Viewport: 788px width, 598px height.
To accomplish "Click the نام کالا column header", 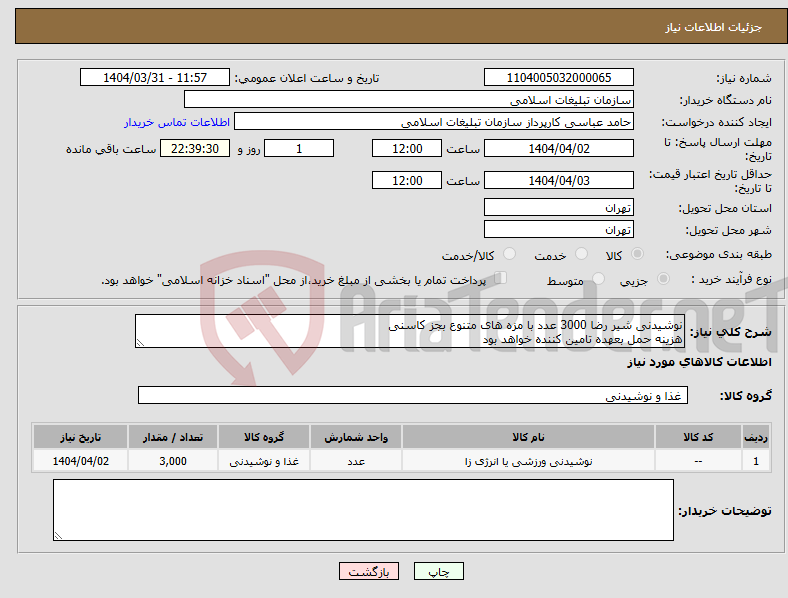I will pyautogui.click(x=528, y=437).
